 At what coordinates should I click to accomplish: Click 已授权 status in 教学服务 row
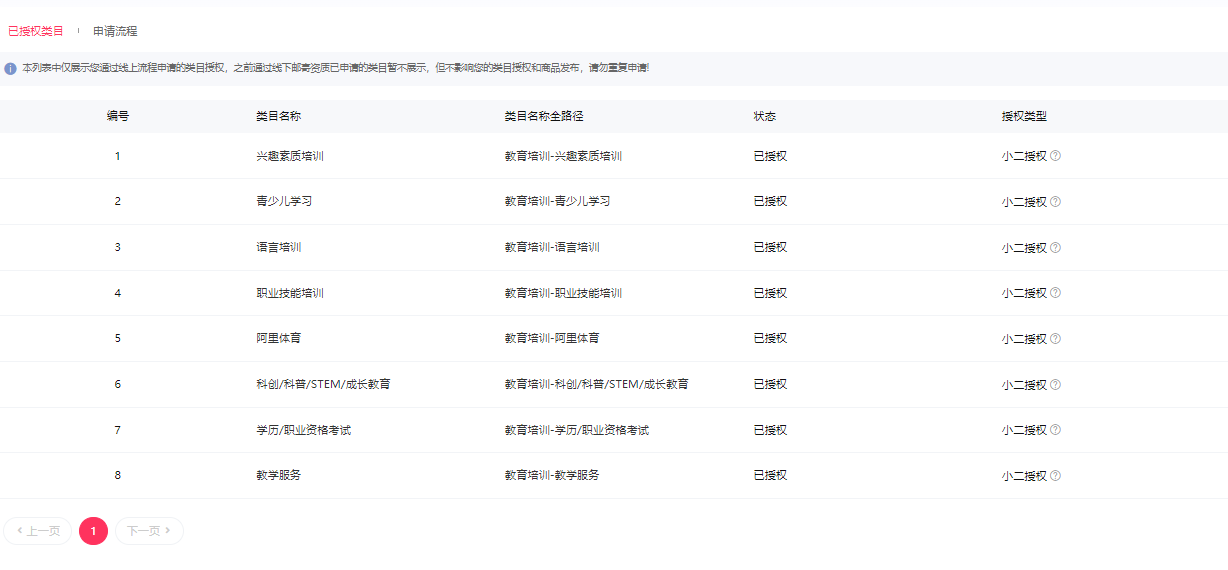click(770, 476)
